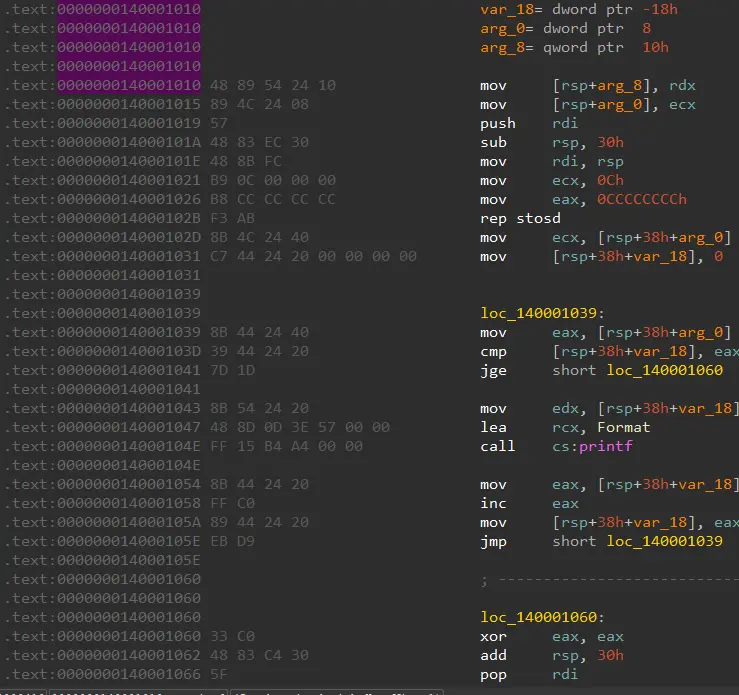Screen dimensions: 739x695
Task: Select the pop rdi instruction
Action: tap(529, 674)
